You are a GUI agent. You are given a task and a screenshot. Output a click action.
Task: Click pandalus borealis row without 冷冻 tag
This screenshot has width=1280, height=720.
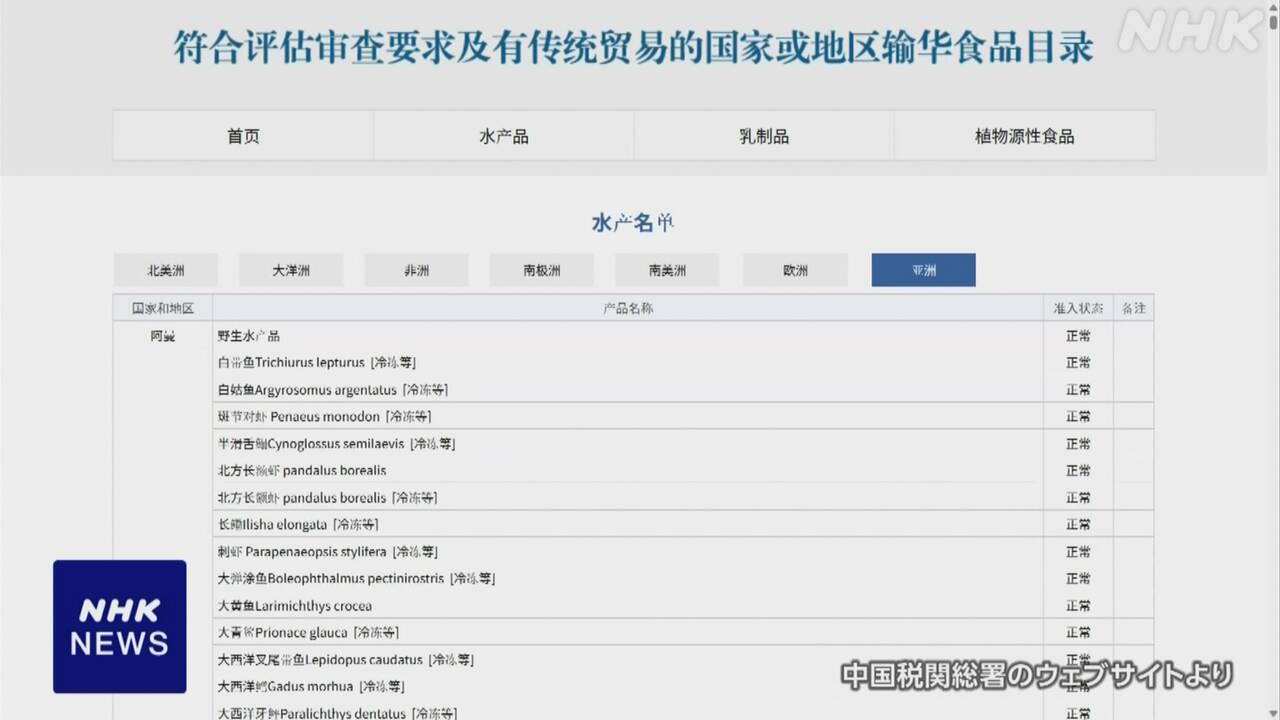click(628, 470)
